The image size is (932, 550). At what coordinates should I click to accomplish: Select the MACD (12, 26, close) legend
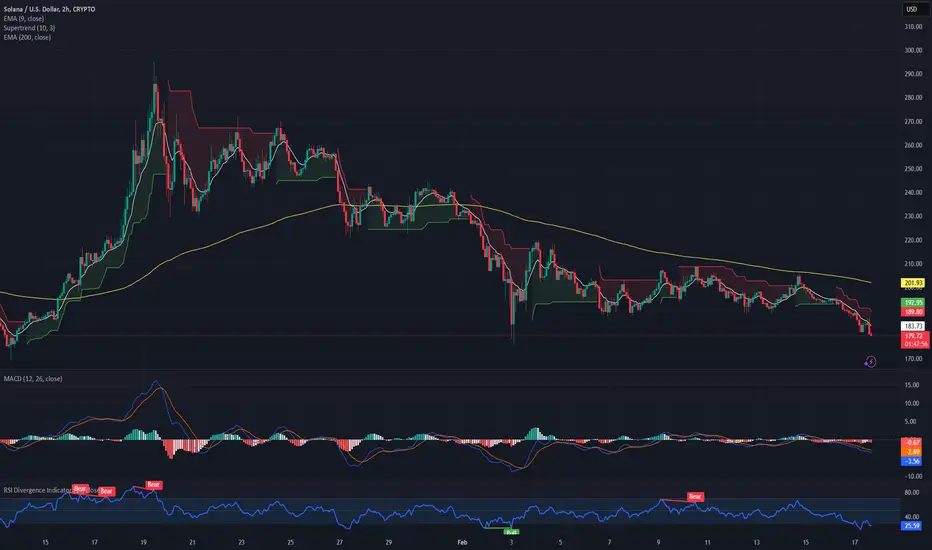tap(33, 379)
